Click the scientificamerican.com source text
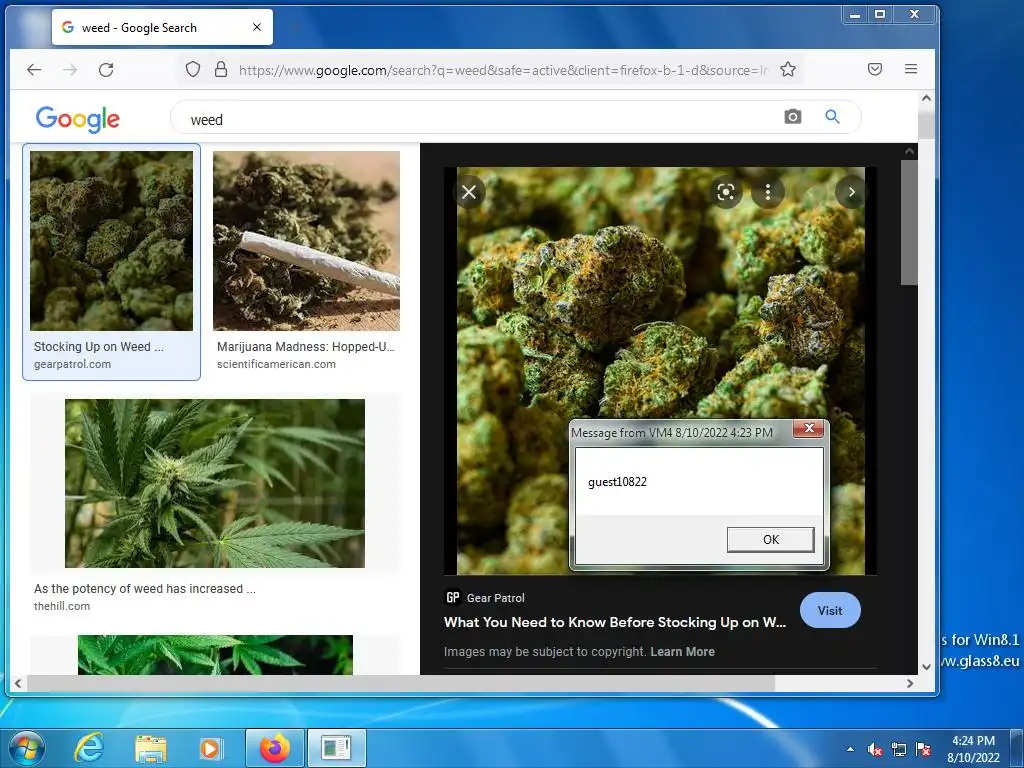 tap(276, 364)
